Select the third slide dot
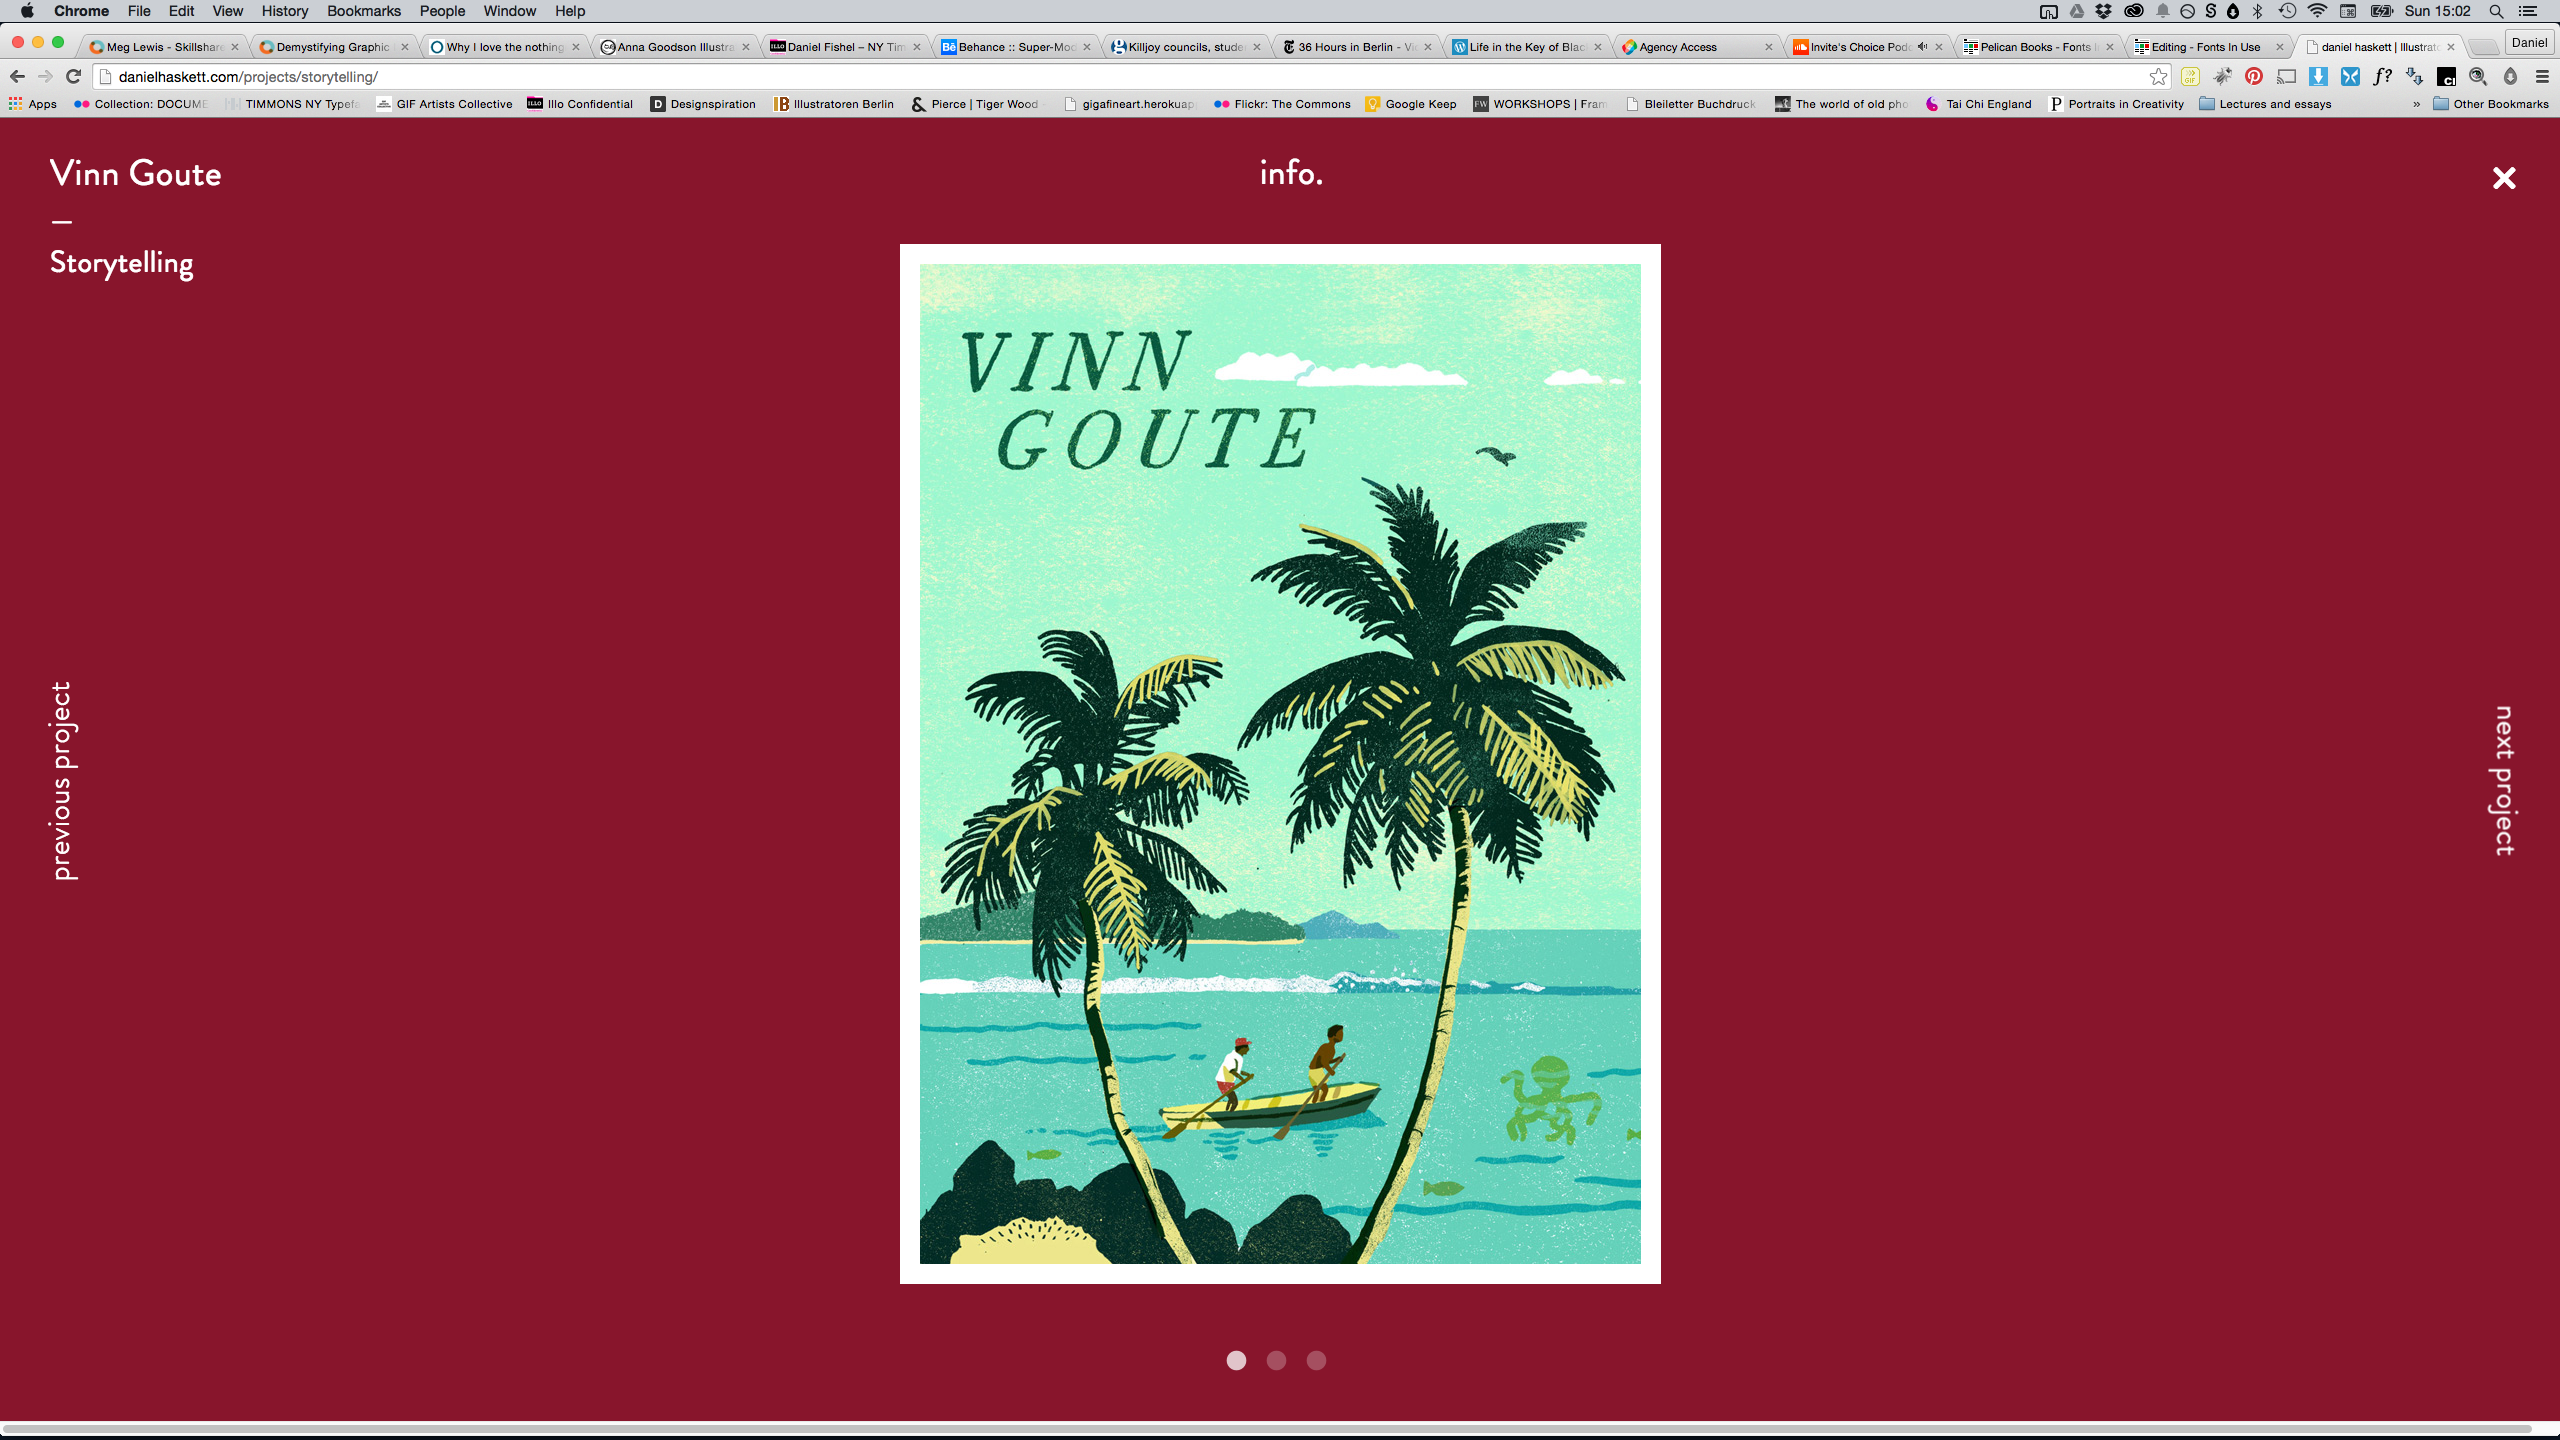 pos(1316,1360)
